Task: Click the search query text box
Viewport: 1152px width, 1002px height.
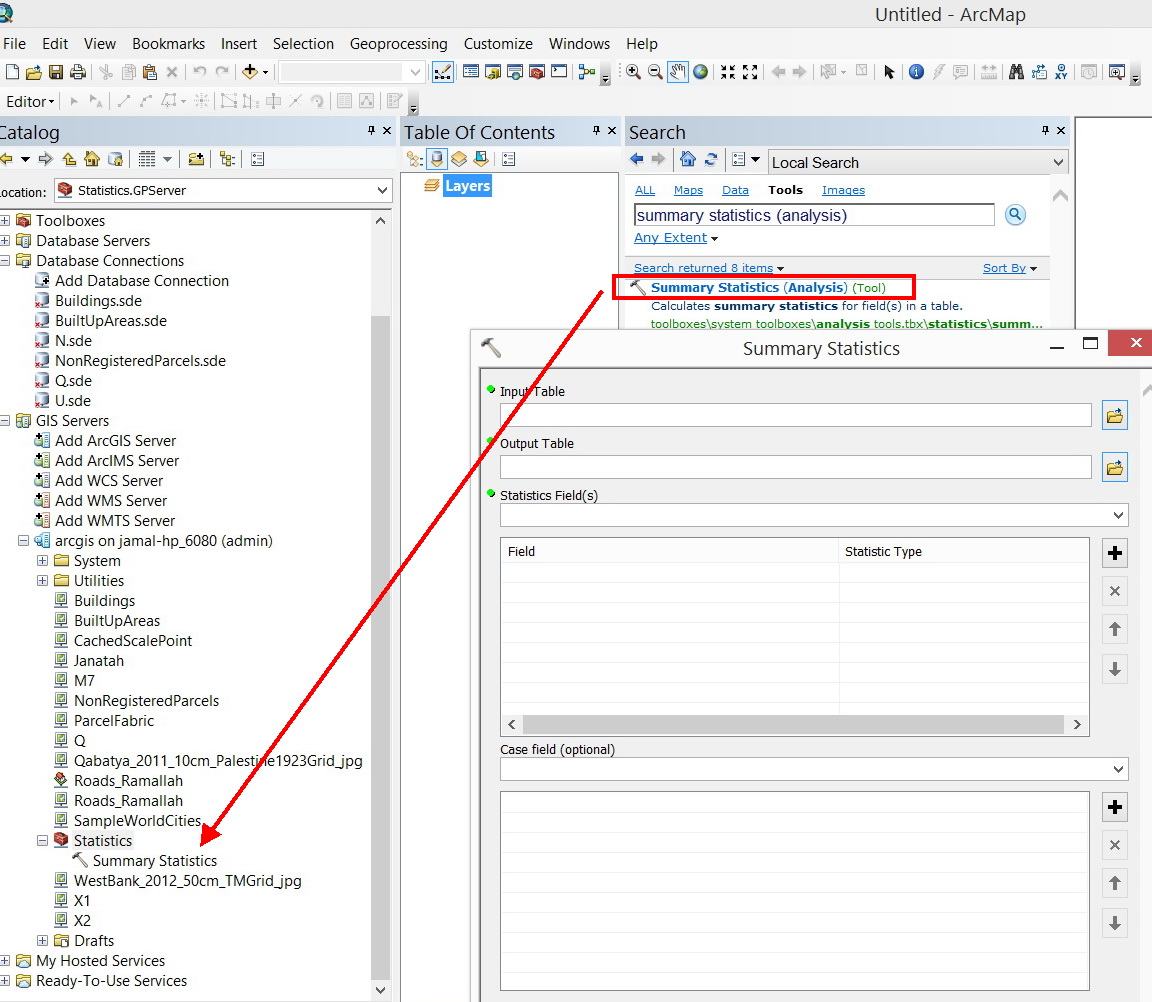Action: (x=814, y=215)
